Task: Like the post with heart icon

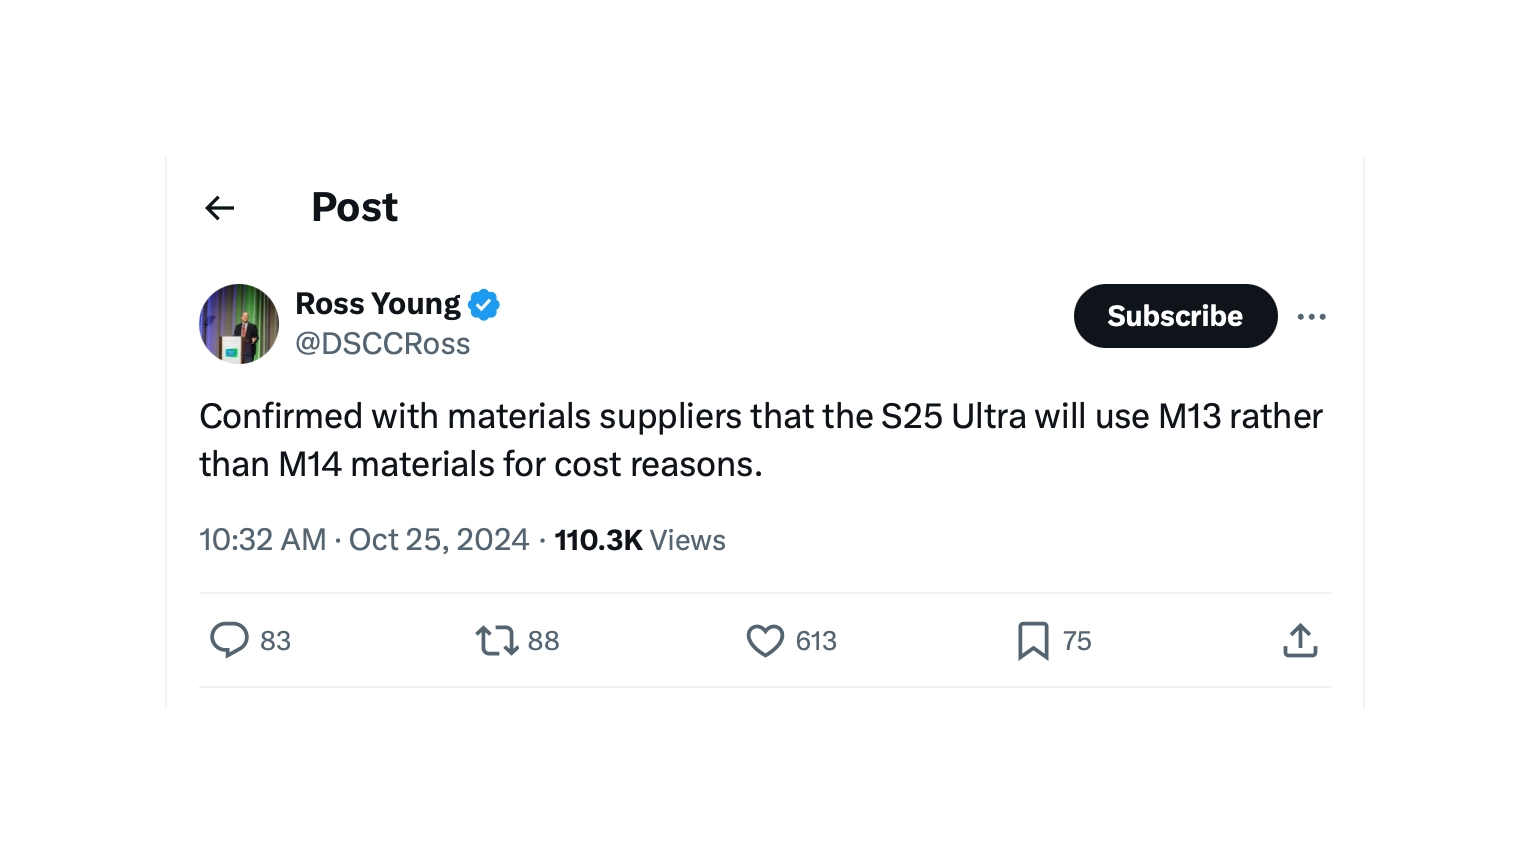Action: click(x=765, y=640)
